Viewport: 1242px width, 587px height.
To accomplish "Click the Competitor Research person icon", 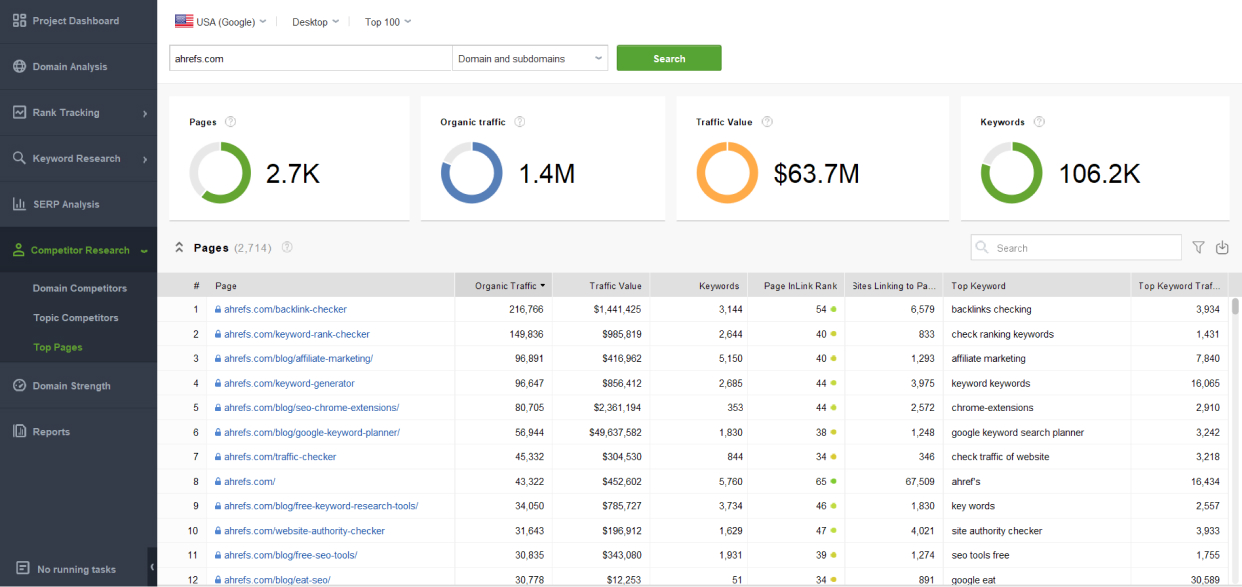I will click(x=18, y=251).
